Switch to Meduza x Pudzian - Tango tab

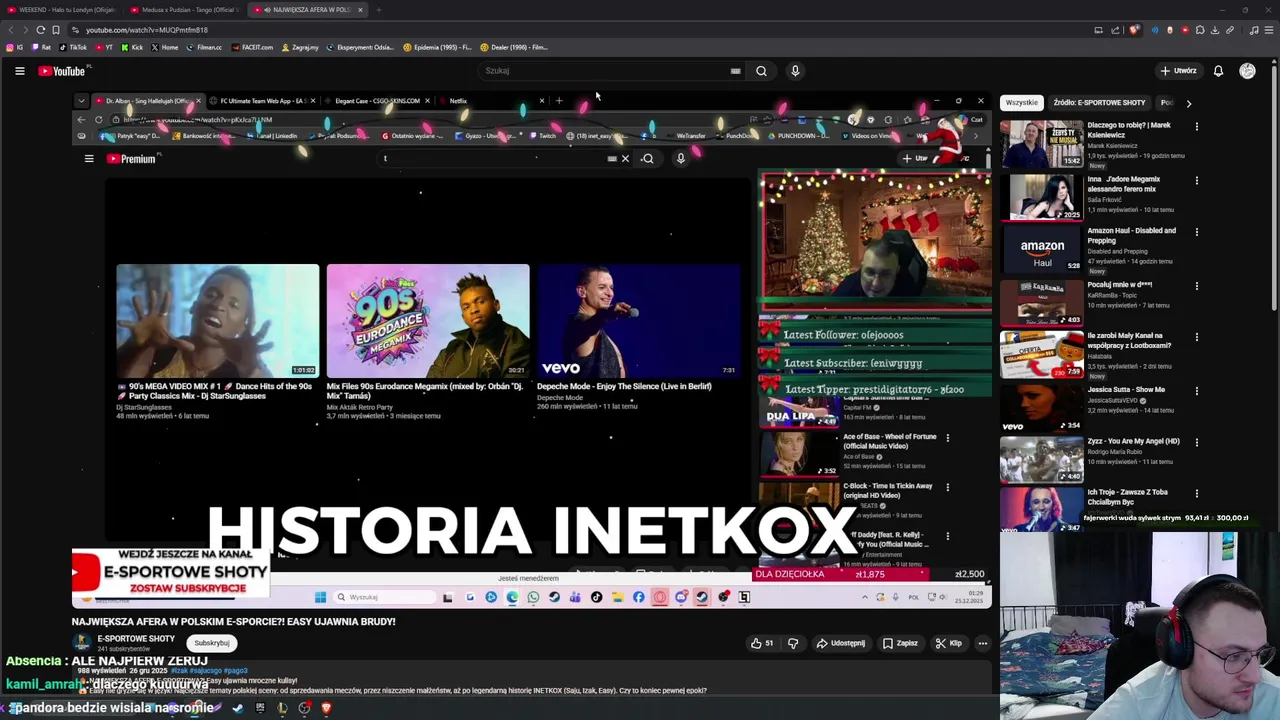(185, 10)
